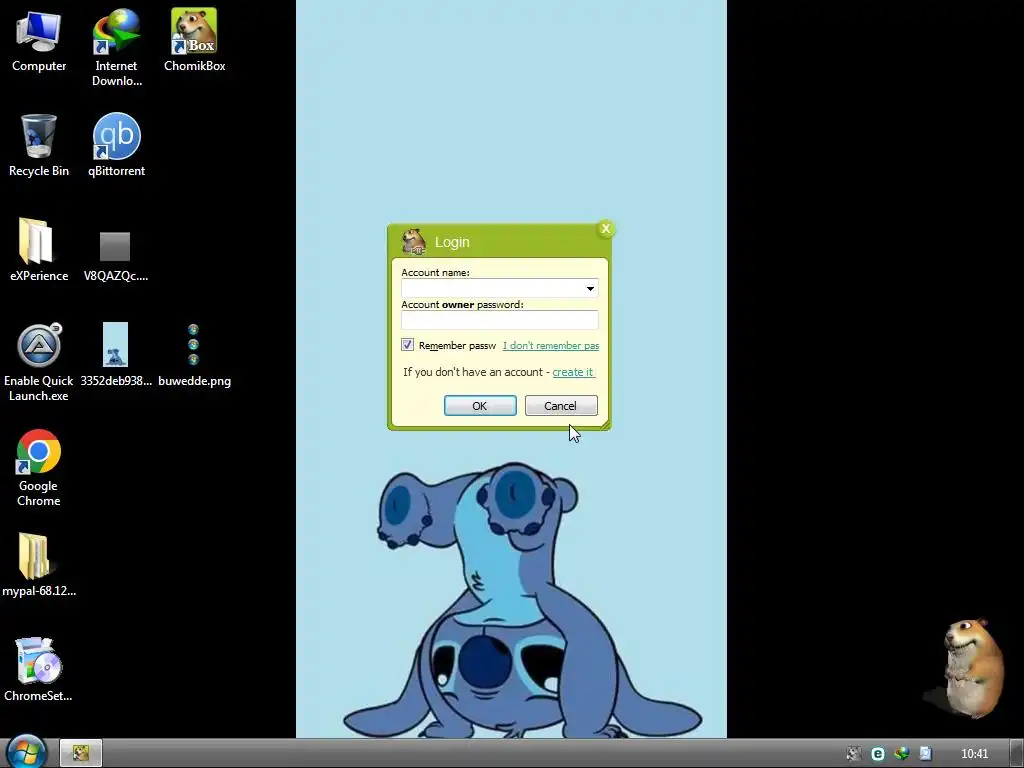
Task: Click the ESET tray icon
Action: coord(878,754)
